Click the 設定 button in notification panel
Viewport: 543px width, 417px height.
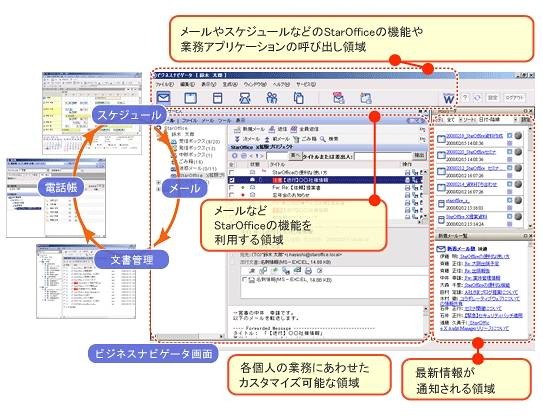coord(526,120)
